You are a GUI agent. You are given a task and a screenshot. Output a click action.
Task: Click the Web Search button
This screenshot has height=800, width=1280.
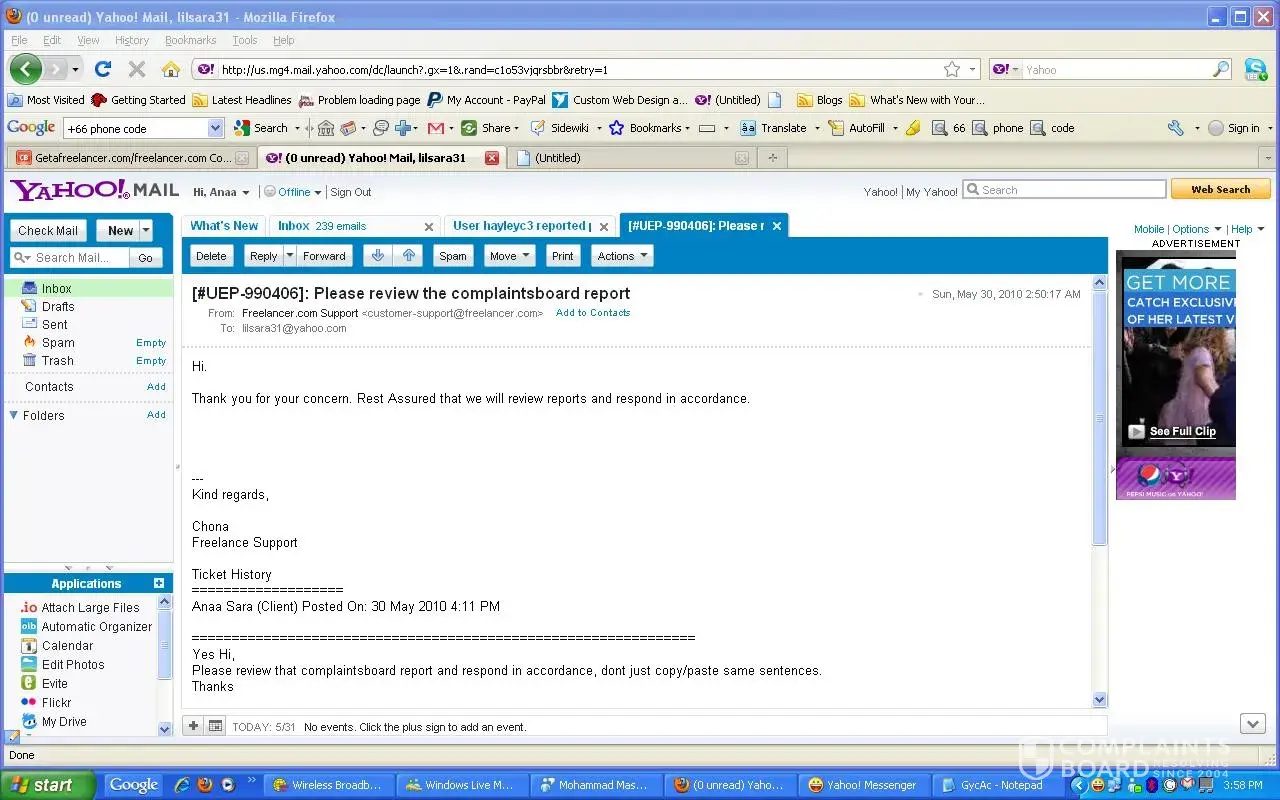(1220, 189)
